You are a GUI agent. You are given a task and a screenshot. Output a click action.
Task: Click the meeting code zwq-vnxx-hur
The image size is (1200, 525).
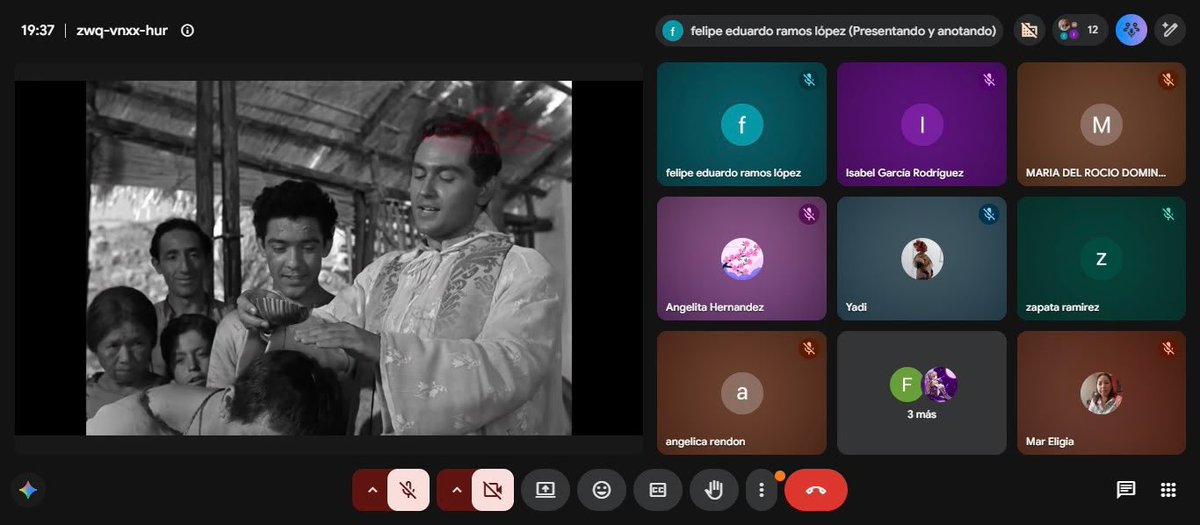click(120, 30)
